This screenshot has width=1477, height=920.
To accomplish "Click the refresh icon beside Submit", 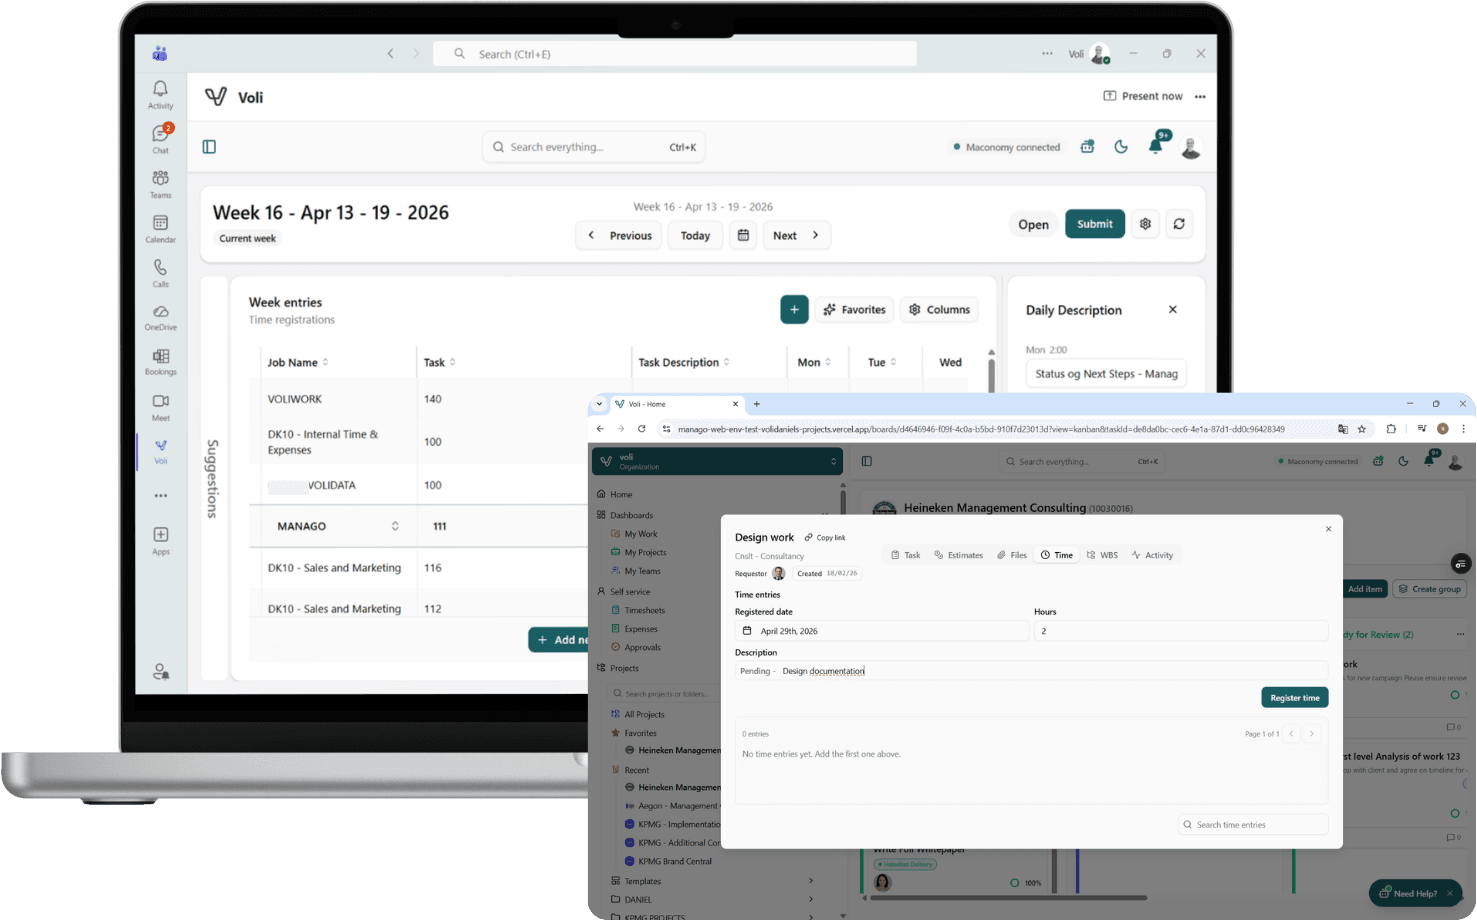I will point(1179,224).
